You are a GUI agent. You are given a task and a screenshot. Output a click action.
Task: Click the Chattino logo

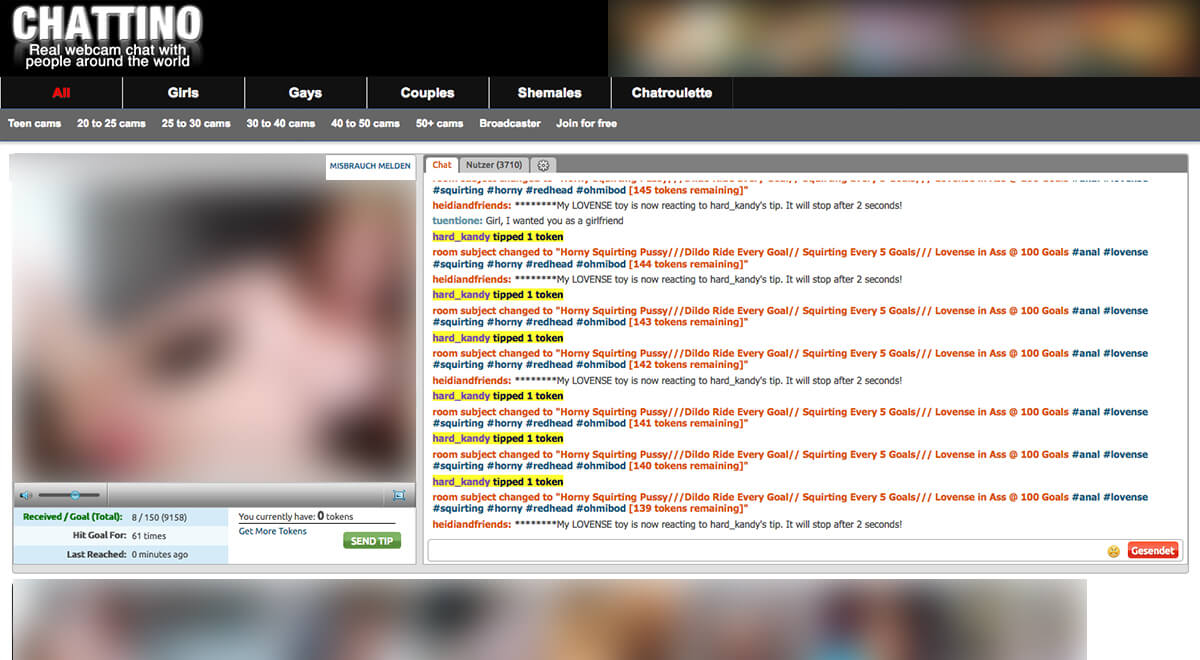tap(107, 37)
